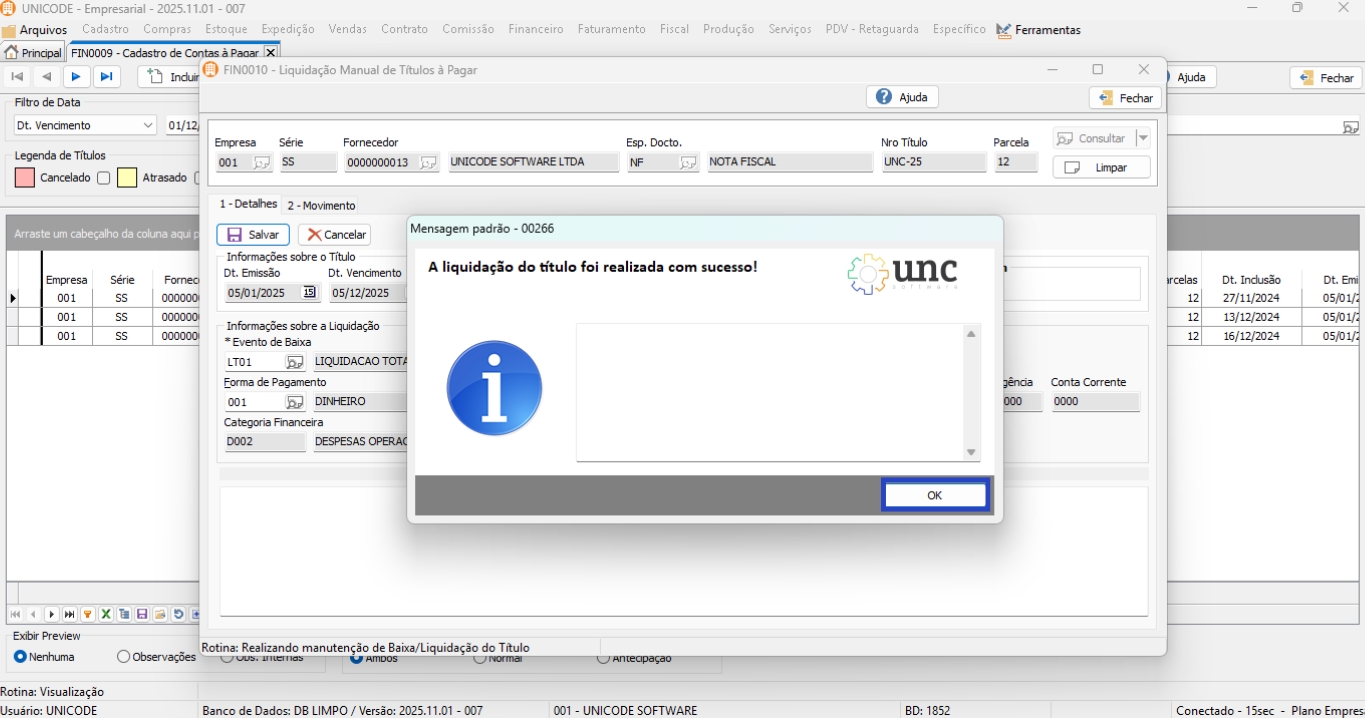Open the Fornecedor lookup search icon
1365x718 pixels.
[428, 163]
